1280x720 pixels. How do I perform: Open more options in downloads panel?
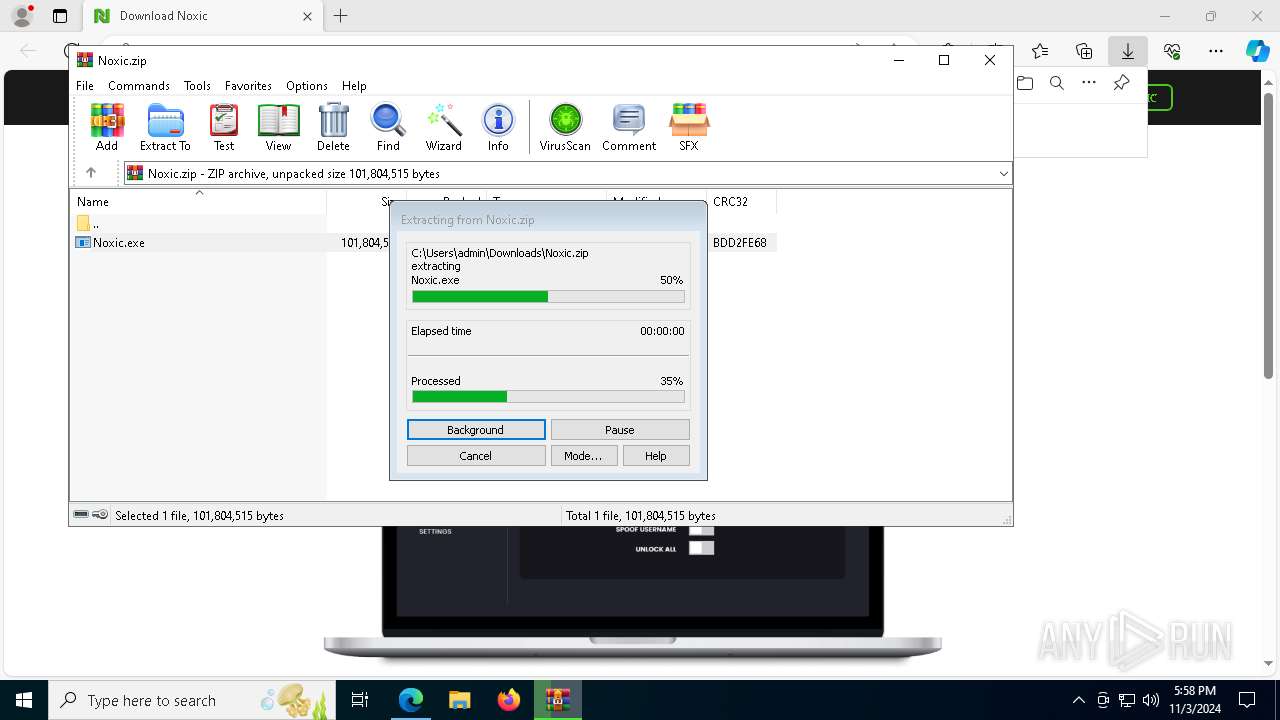click(x=1089, y=83)
